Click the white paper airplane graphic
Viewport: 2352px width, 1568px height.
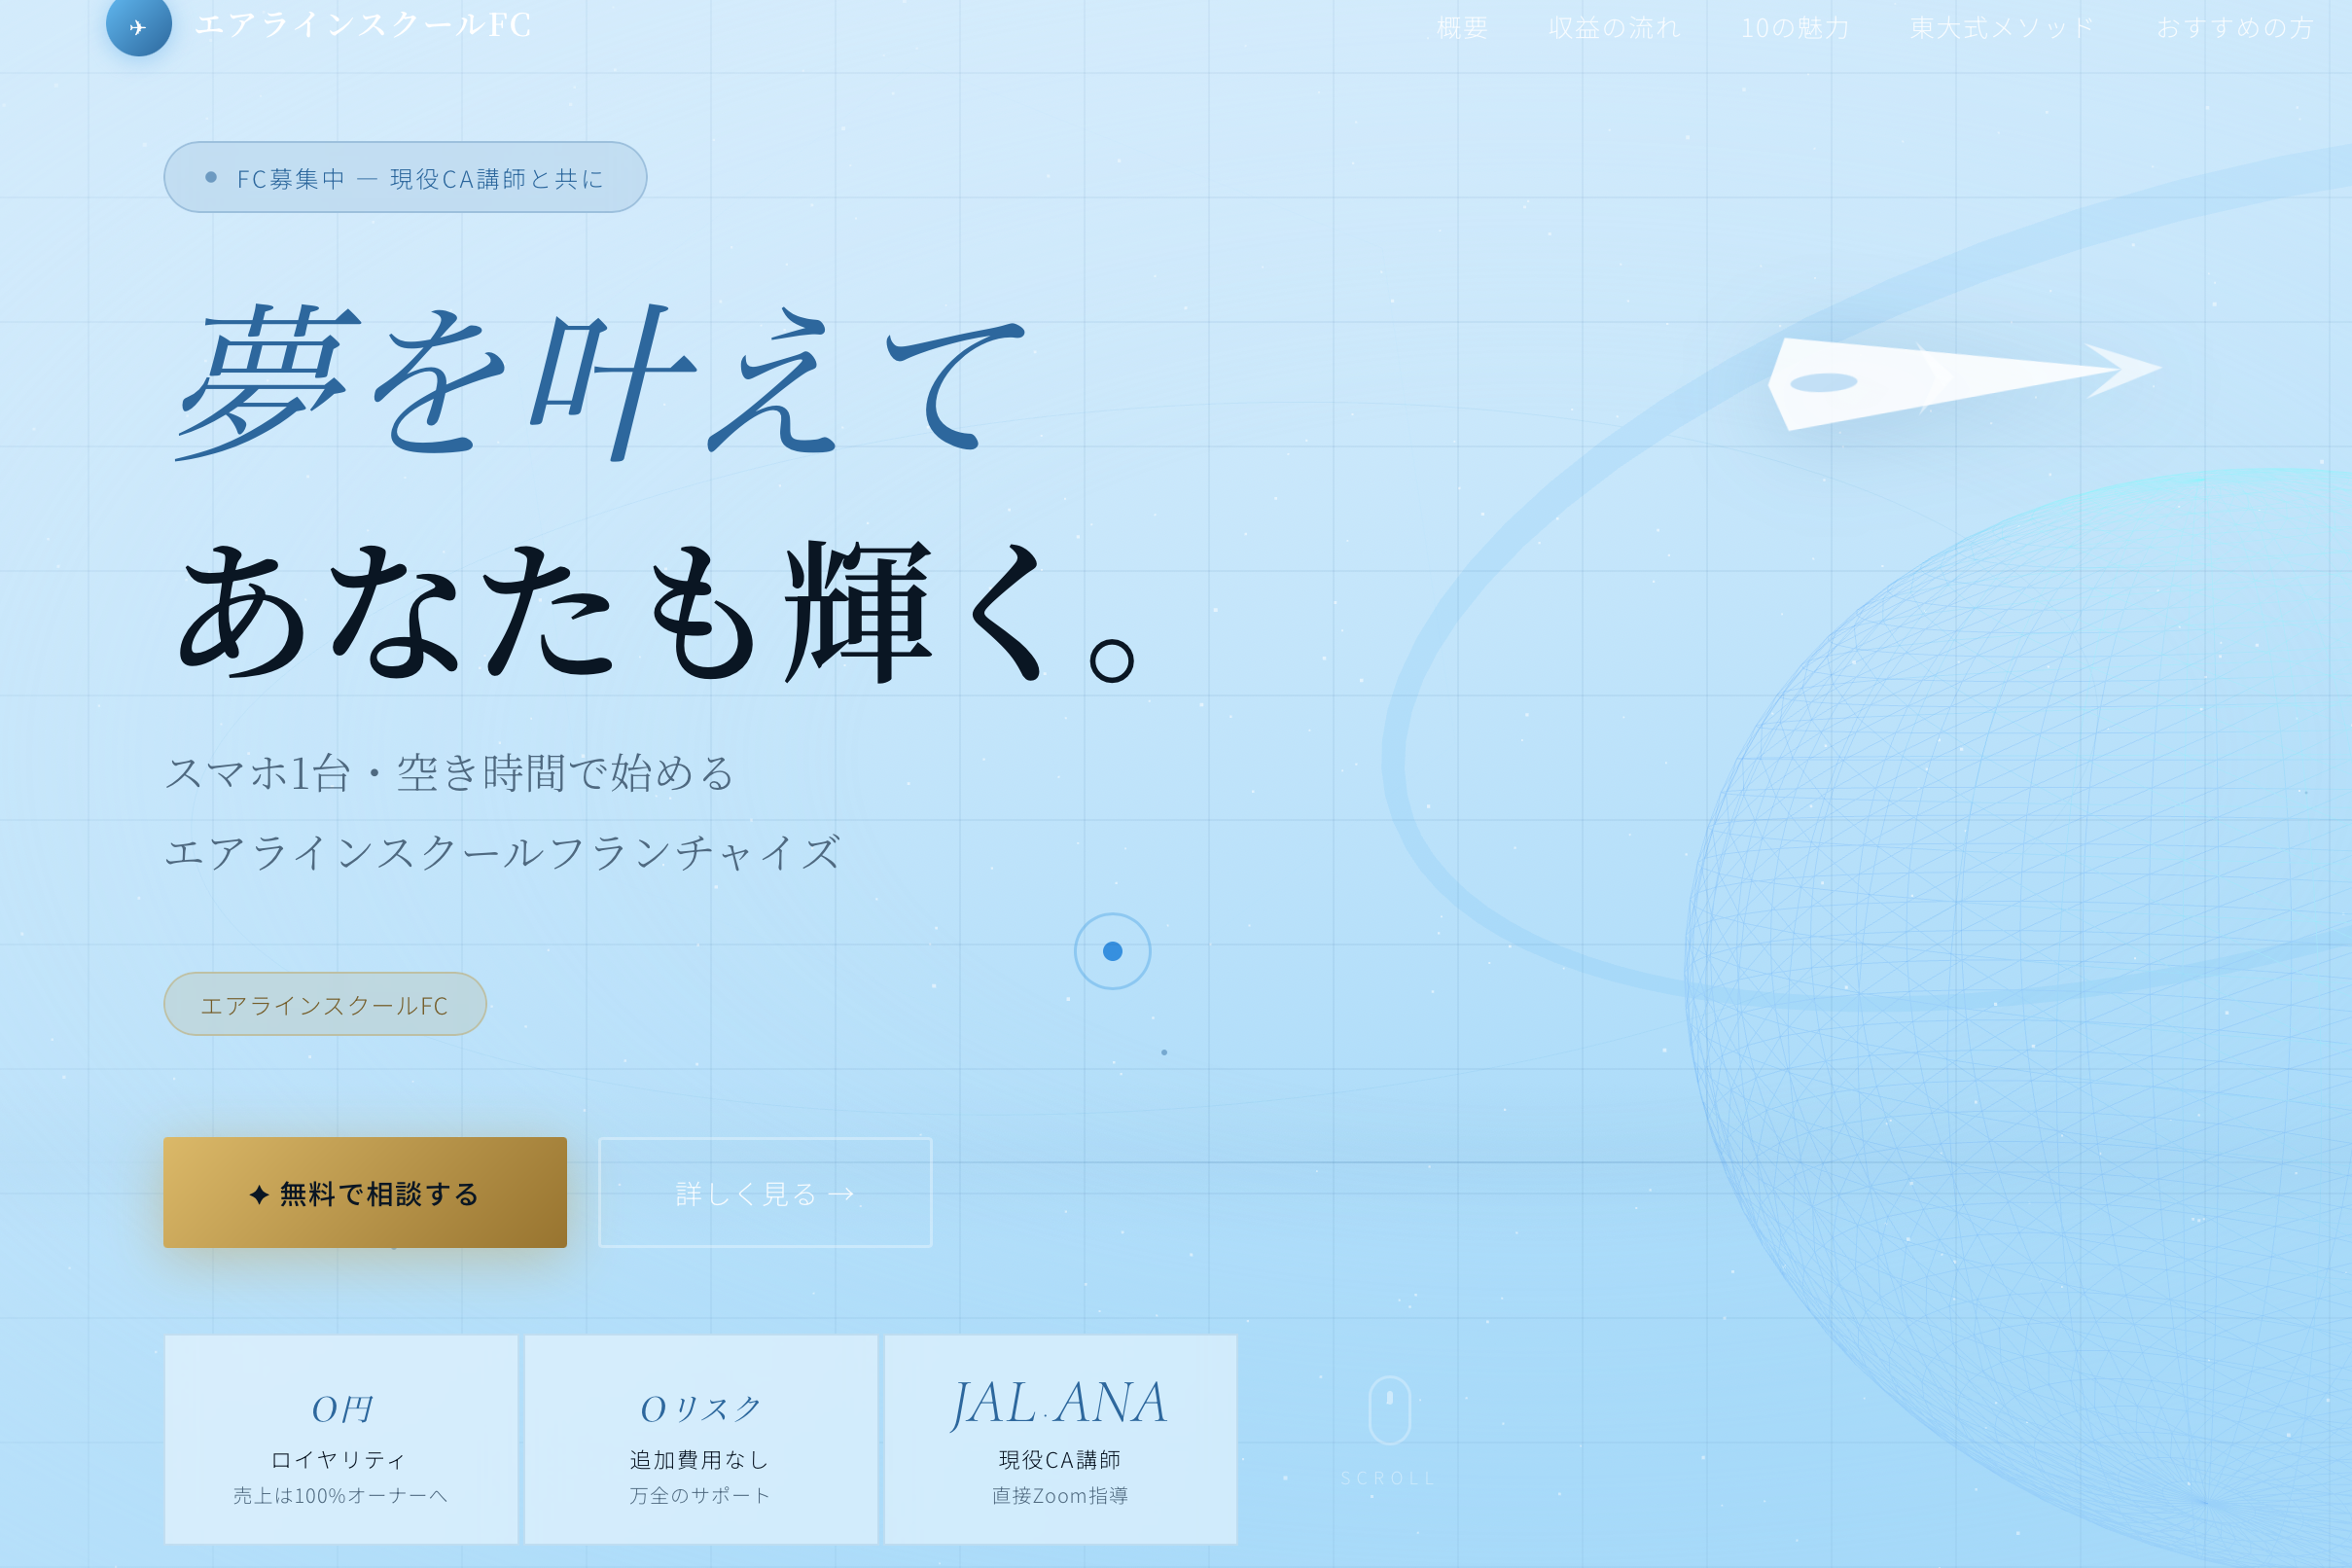coord(1965,384)
